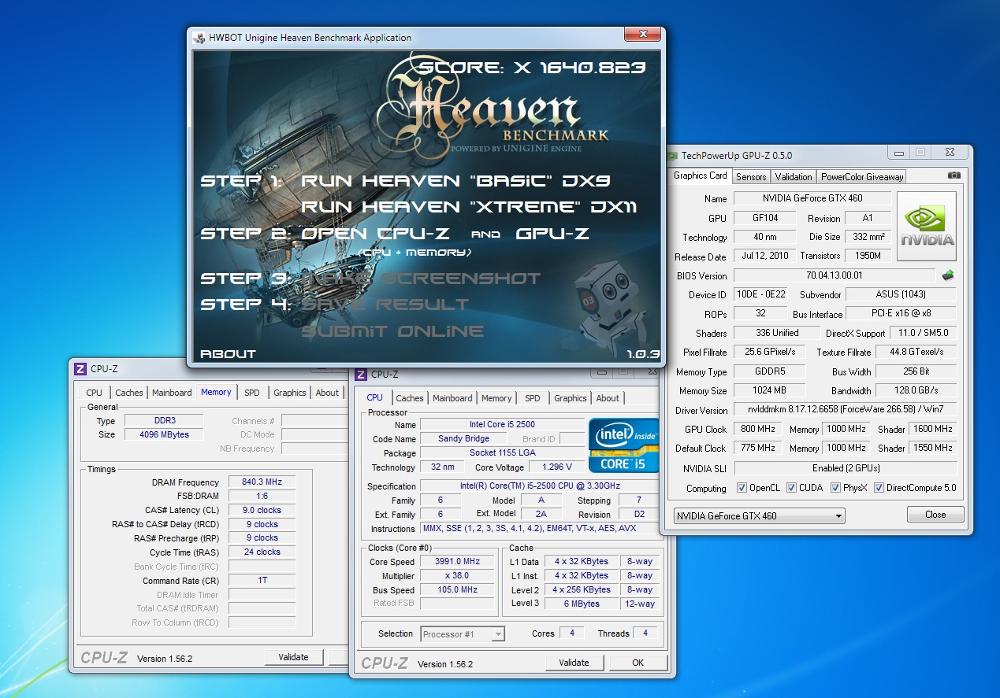
Task: Toggle the CUDA checkbox
Action: (x=791, y=487)
